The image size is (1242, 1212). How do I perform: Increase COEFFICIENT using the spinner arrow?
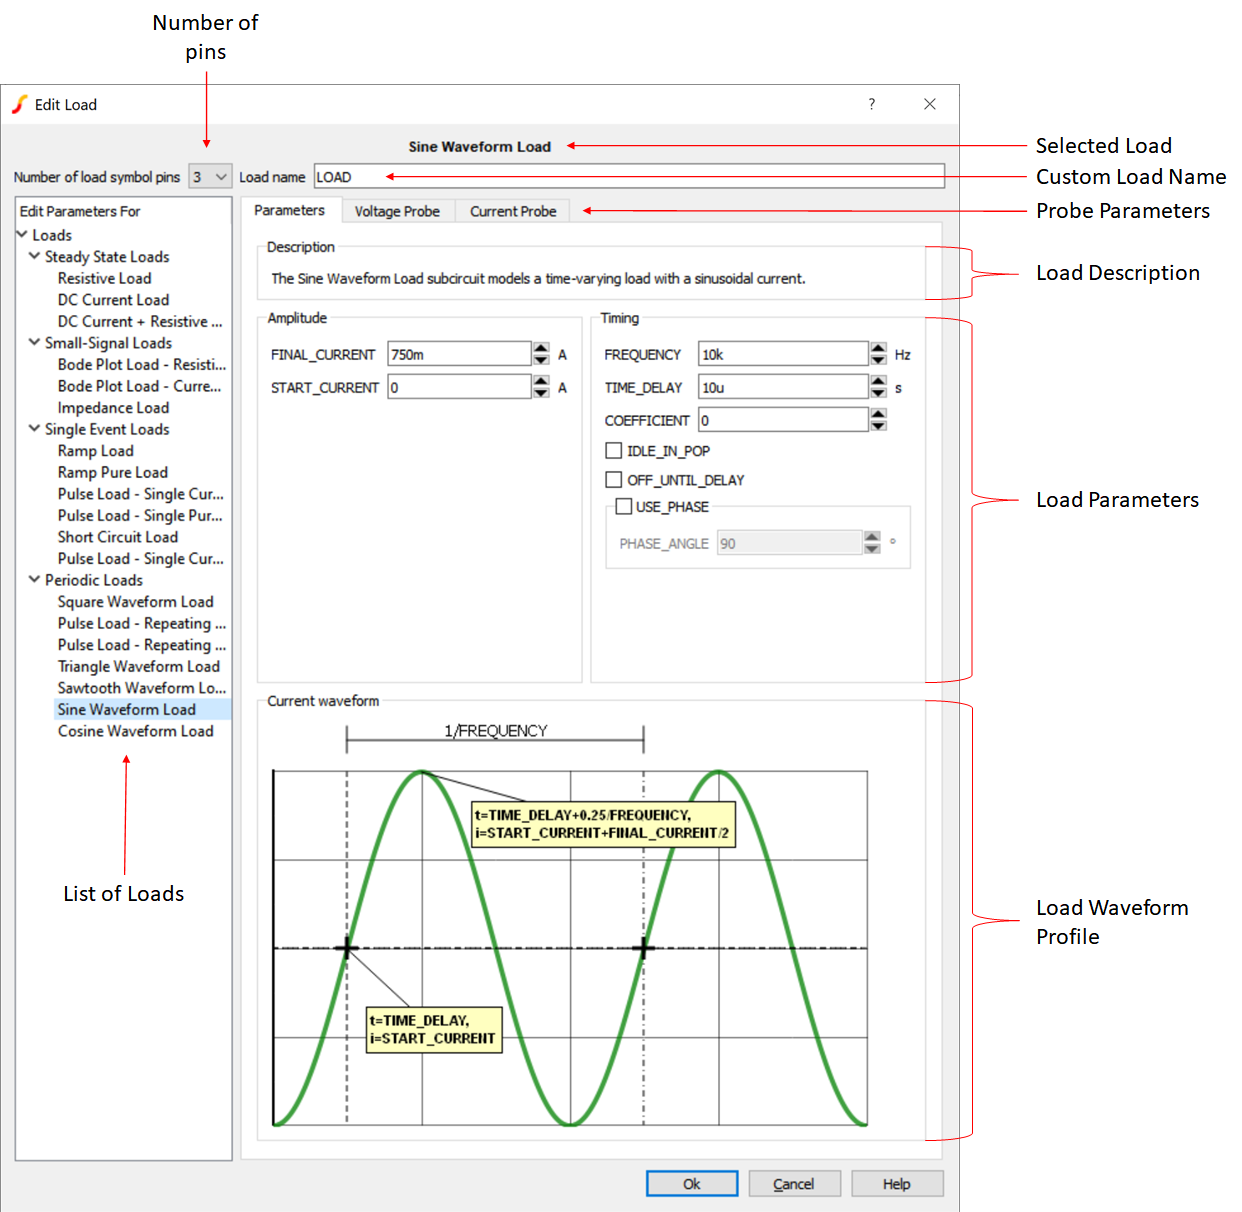coord(878,414)
